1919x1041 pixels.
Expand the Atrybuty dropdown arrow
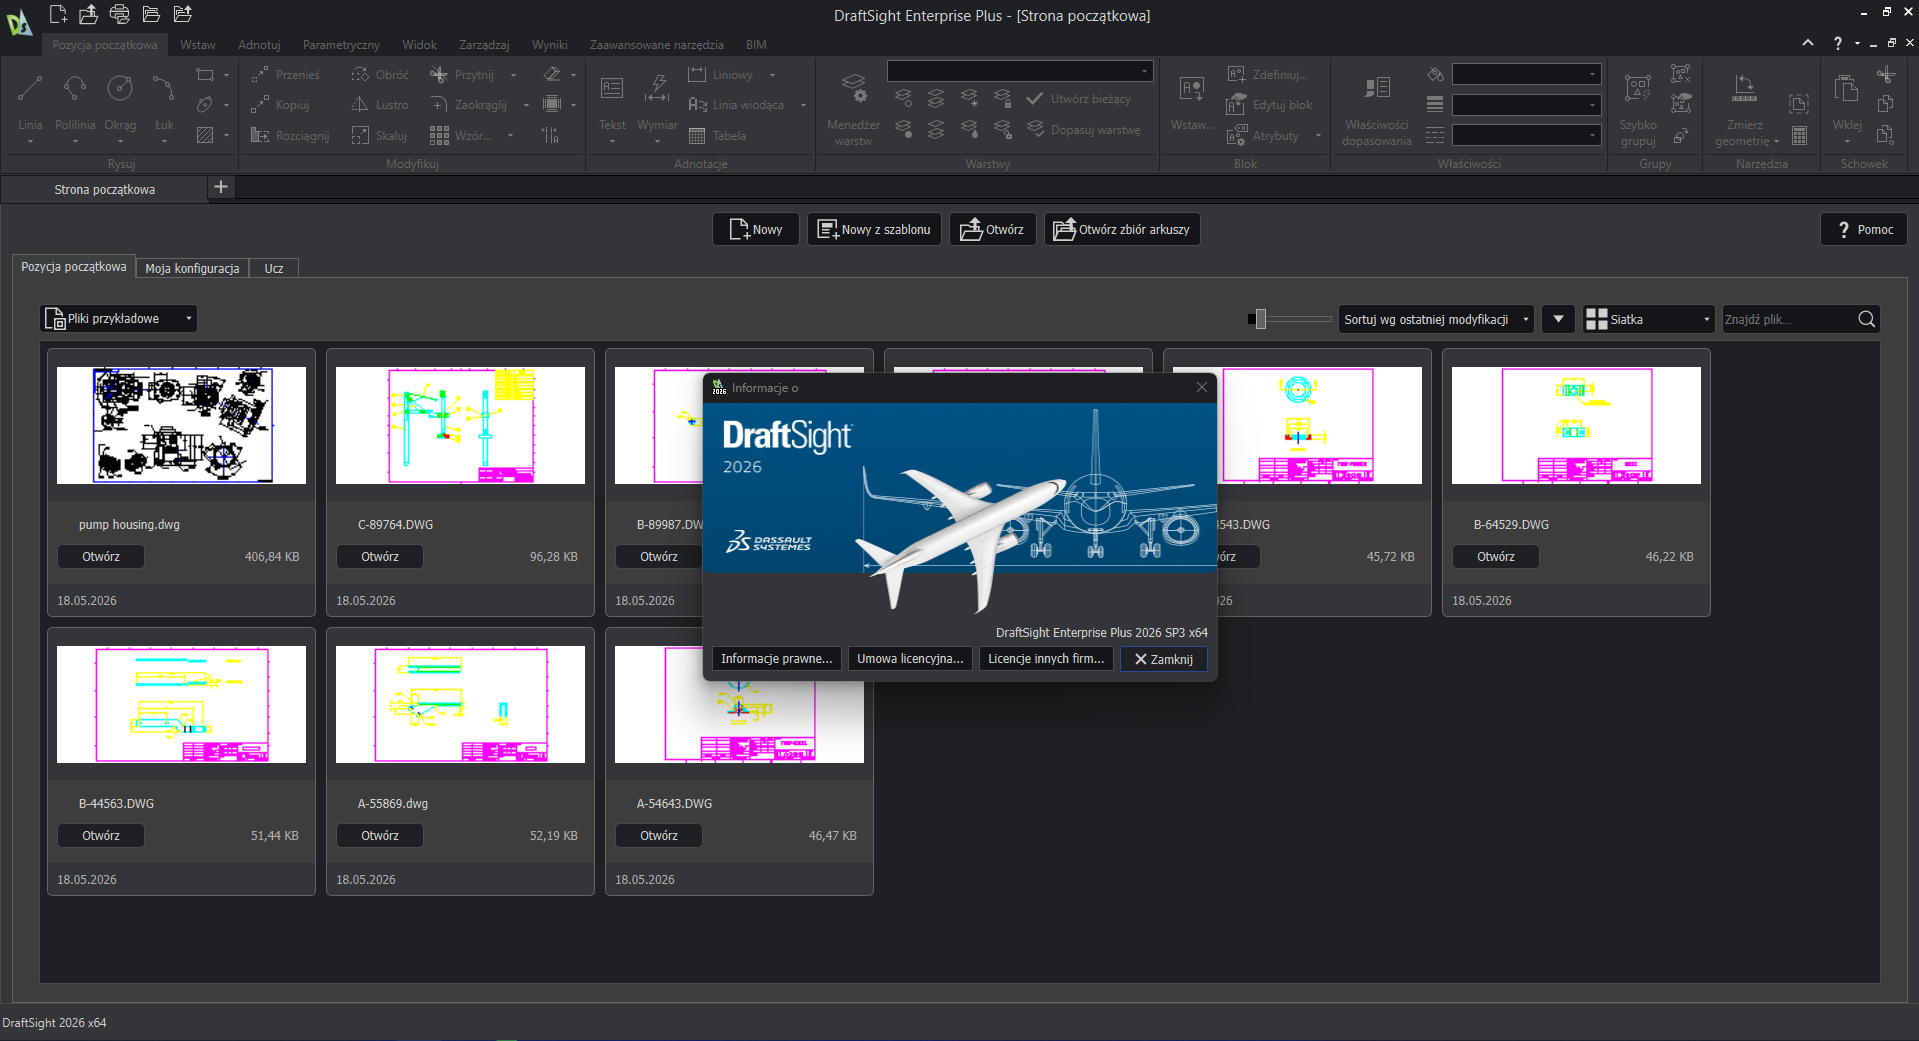point(1318,136)
